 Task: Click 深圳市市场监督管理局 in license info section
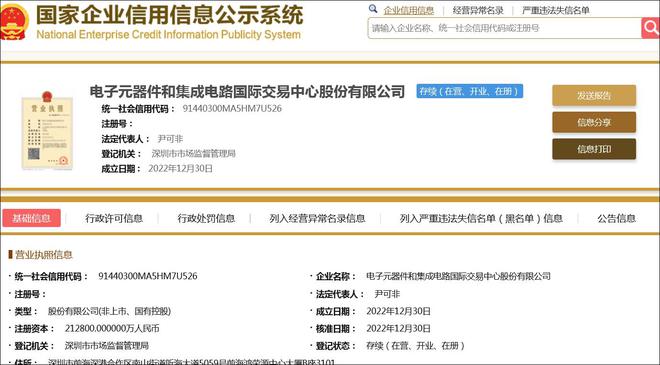coord(106,346)
